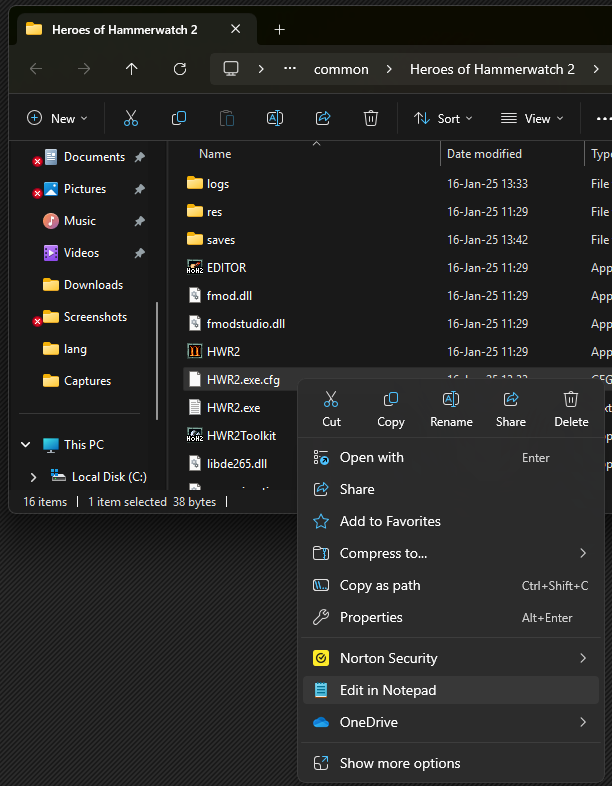Image resolution: width=612 pixels, height=786 pixels.
Task: Choose Edit in Notepad
Action: 451,690
